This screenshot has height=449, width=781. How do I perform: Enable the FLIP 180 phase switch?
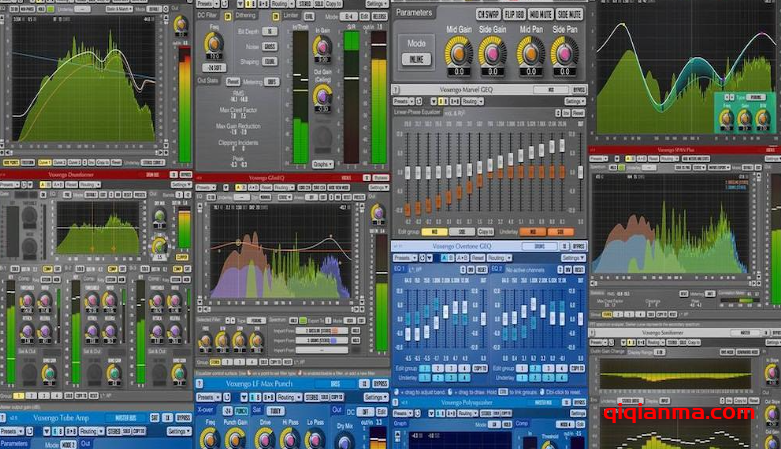514,14
